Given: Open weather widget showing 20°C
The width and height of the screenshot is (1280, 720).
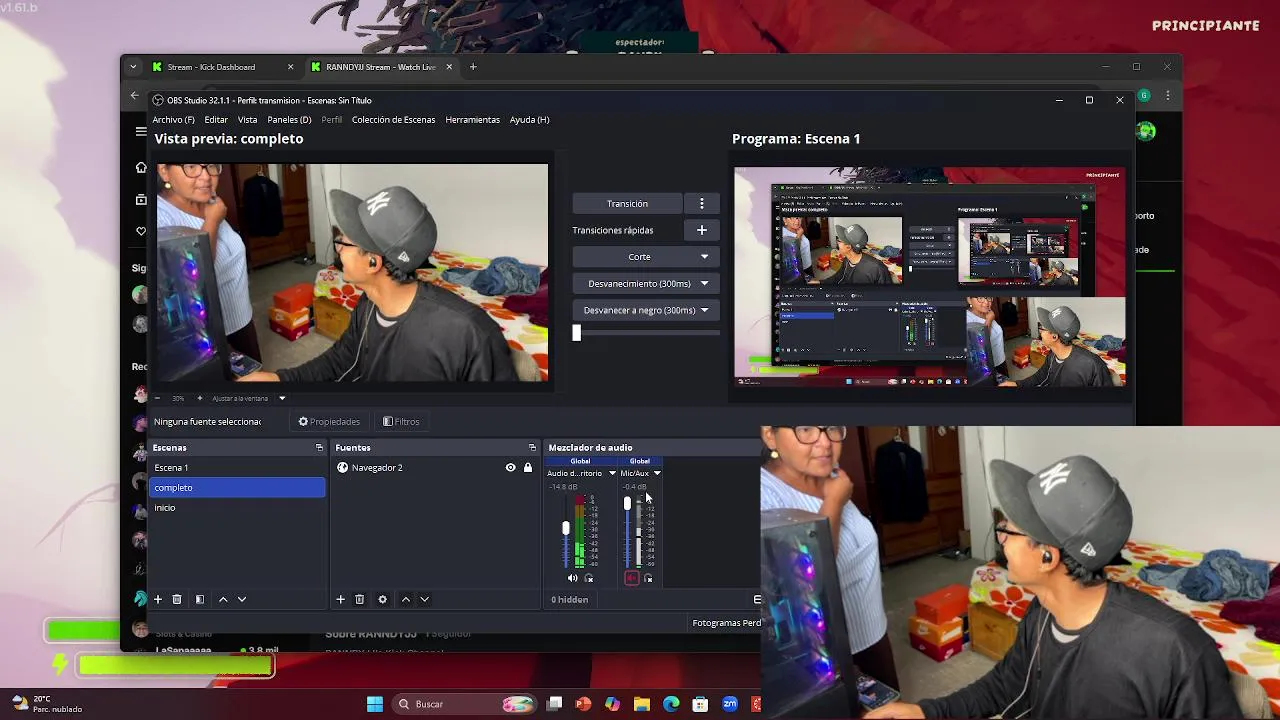Looking at the screenshot, I should (x=47, y=704).
